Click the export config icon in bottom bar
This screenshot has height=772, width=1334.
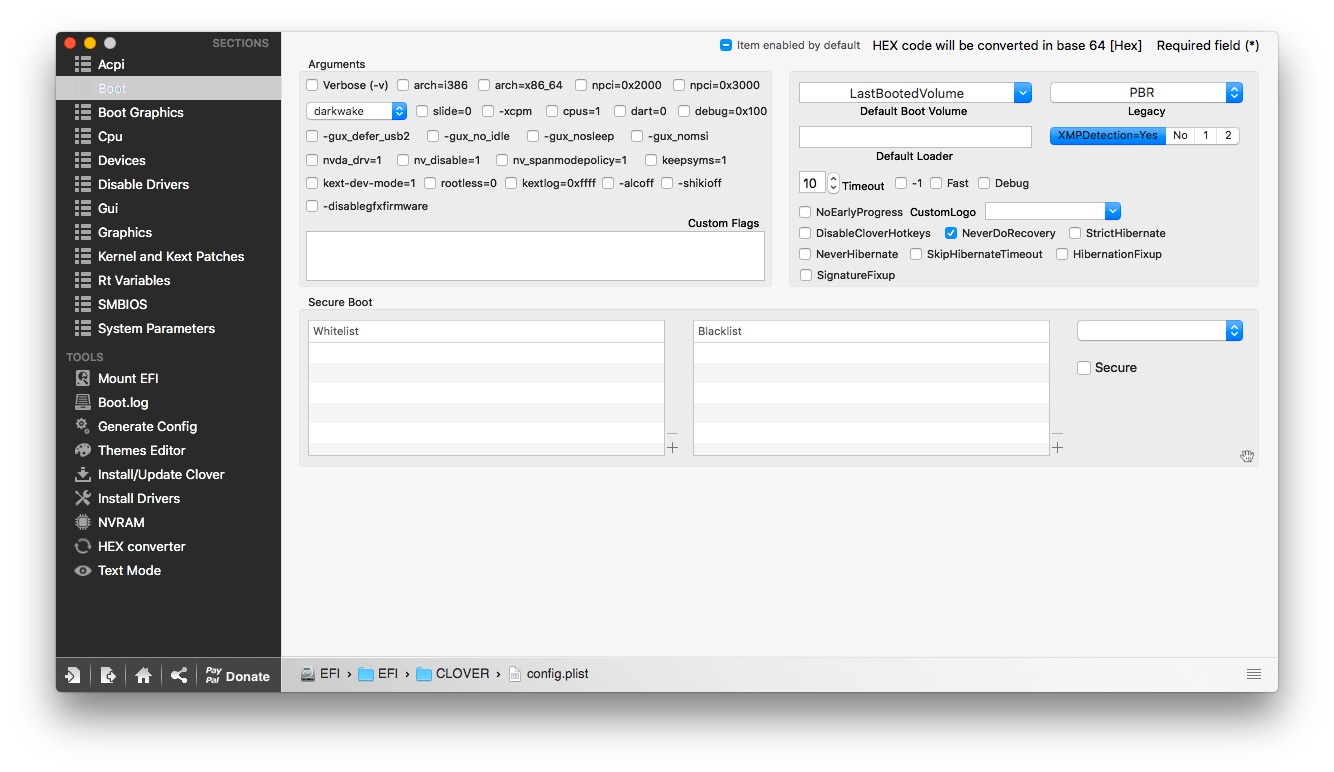(x=108, y=675)
